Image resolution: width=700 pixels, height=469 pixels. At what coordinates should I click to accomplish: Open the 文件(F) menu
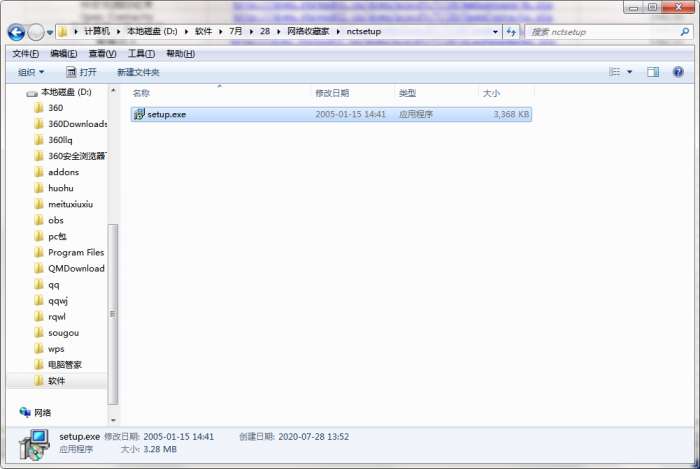[x=25, y=54]
